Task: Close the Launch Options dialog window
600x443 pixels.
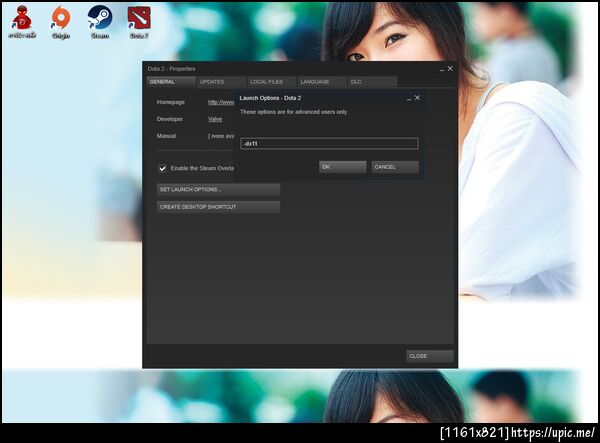Action: coord(417,98)
